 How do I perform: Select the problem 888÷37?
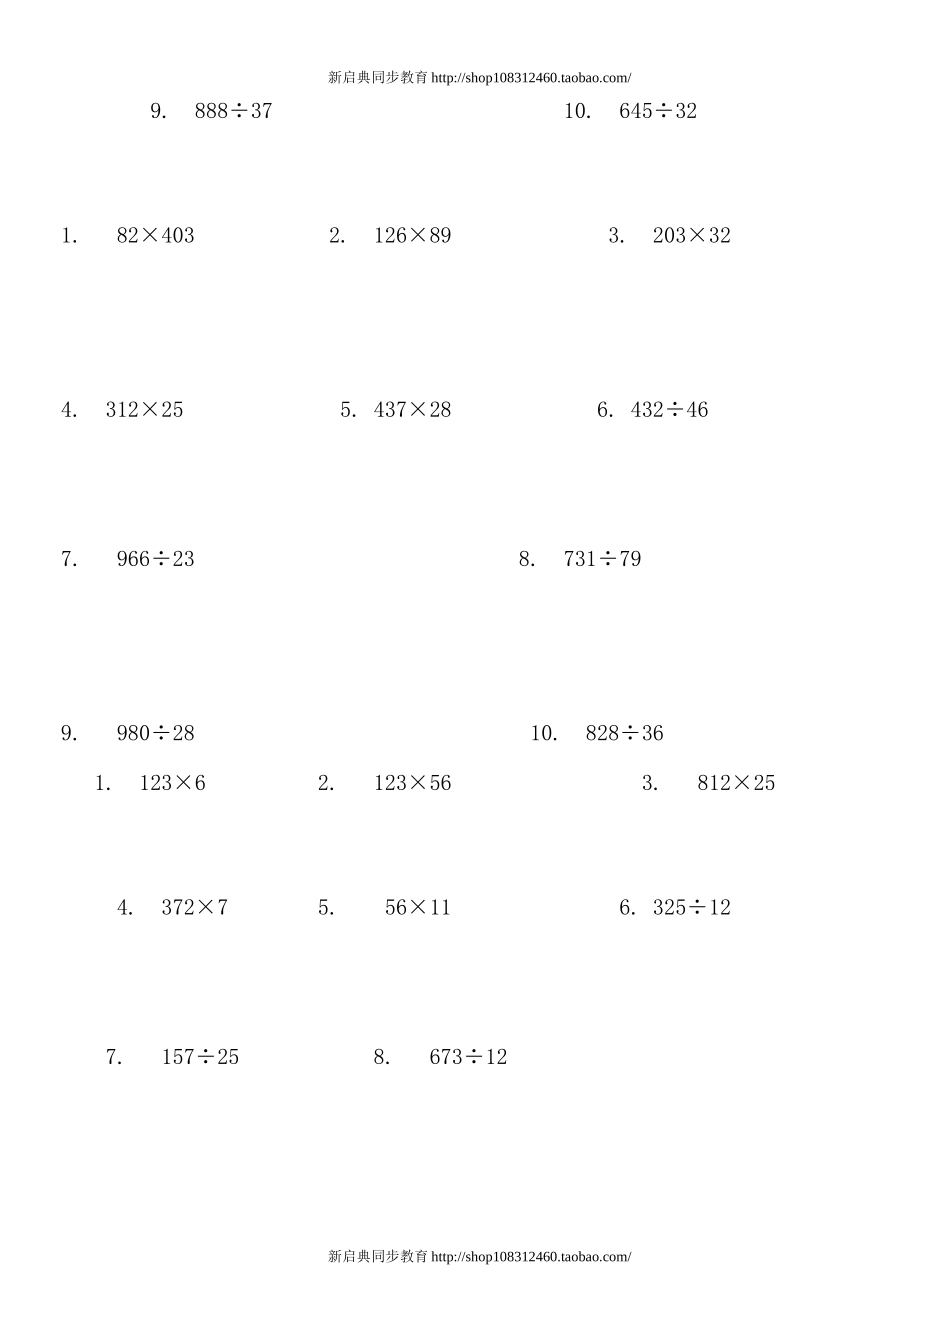tap(234, 111)
